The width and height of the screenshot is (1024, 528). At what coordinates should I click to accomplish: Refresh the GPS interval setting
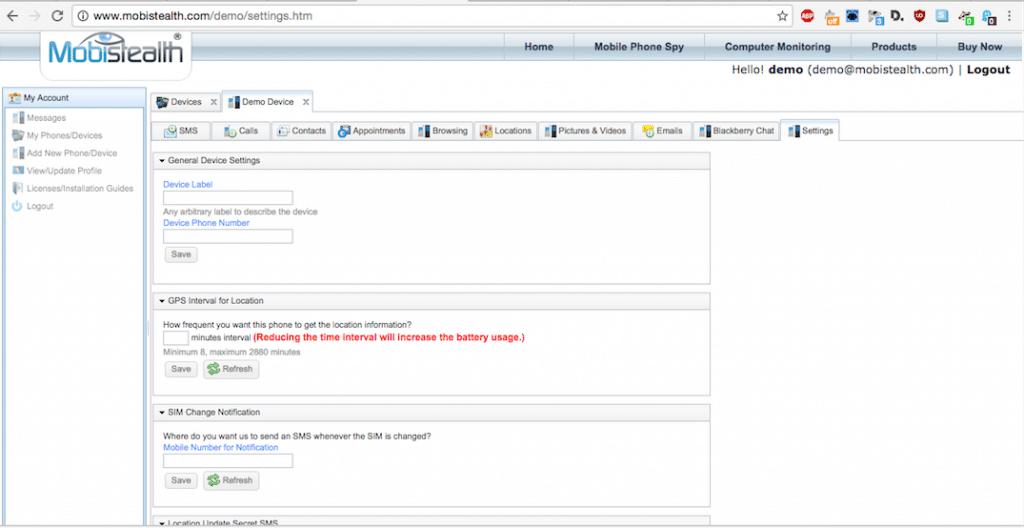point(231,369)
